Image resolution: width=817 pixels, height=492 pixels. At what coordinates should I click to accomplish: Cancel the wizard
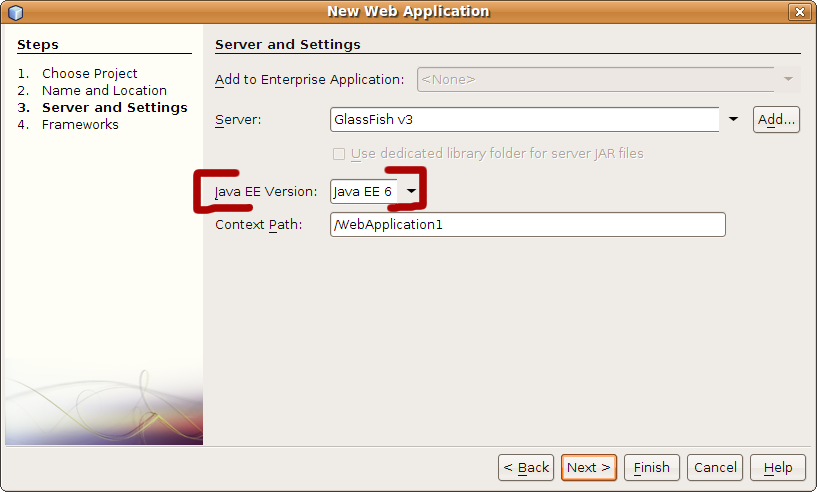715,468
